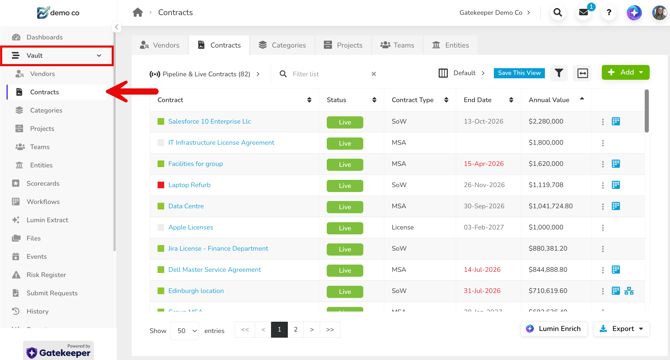Image resolution: width=670 pixels, height=360 pixels.
Task: Click the next page > button
Action: pos(312,330)
